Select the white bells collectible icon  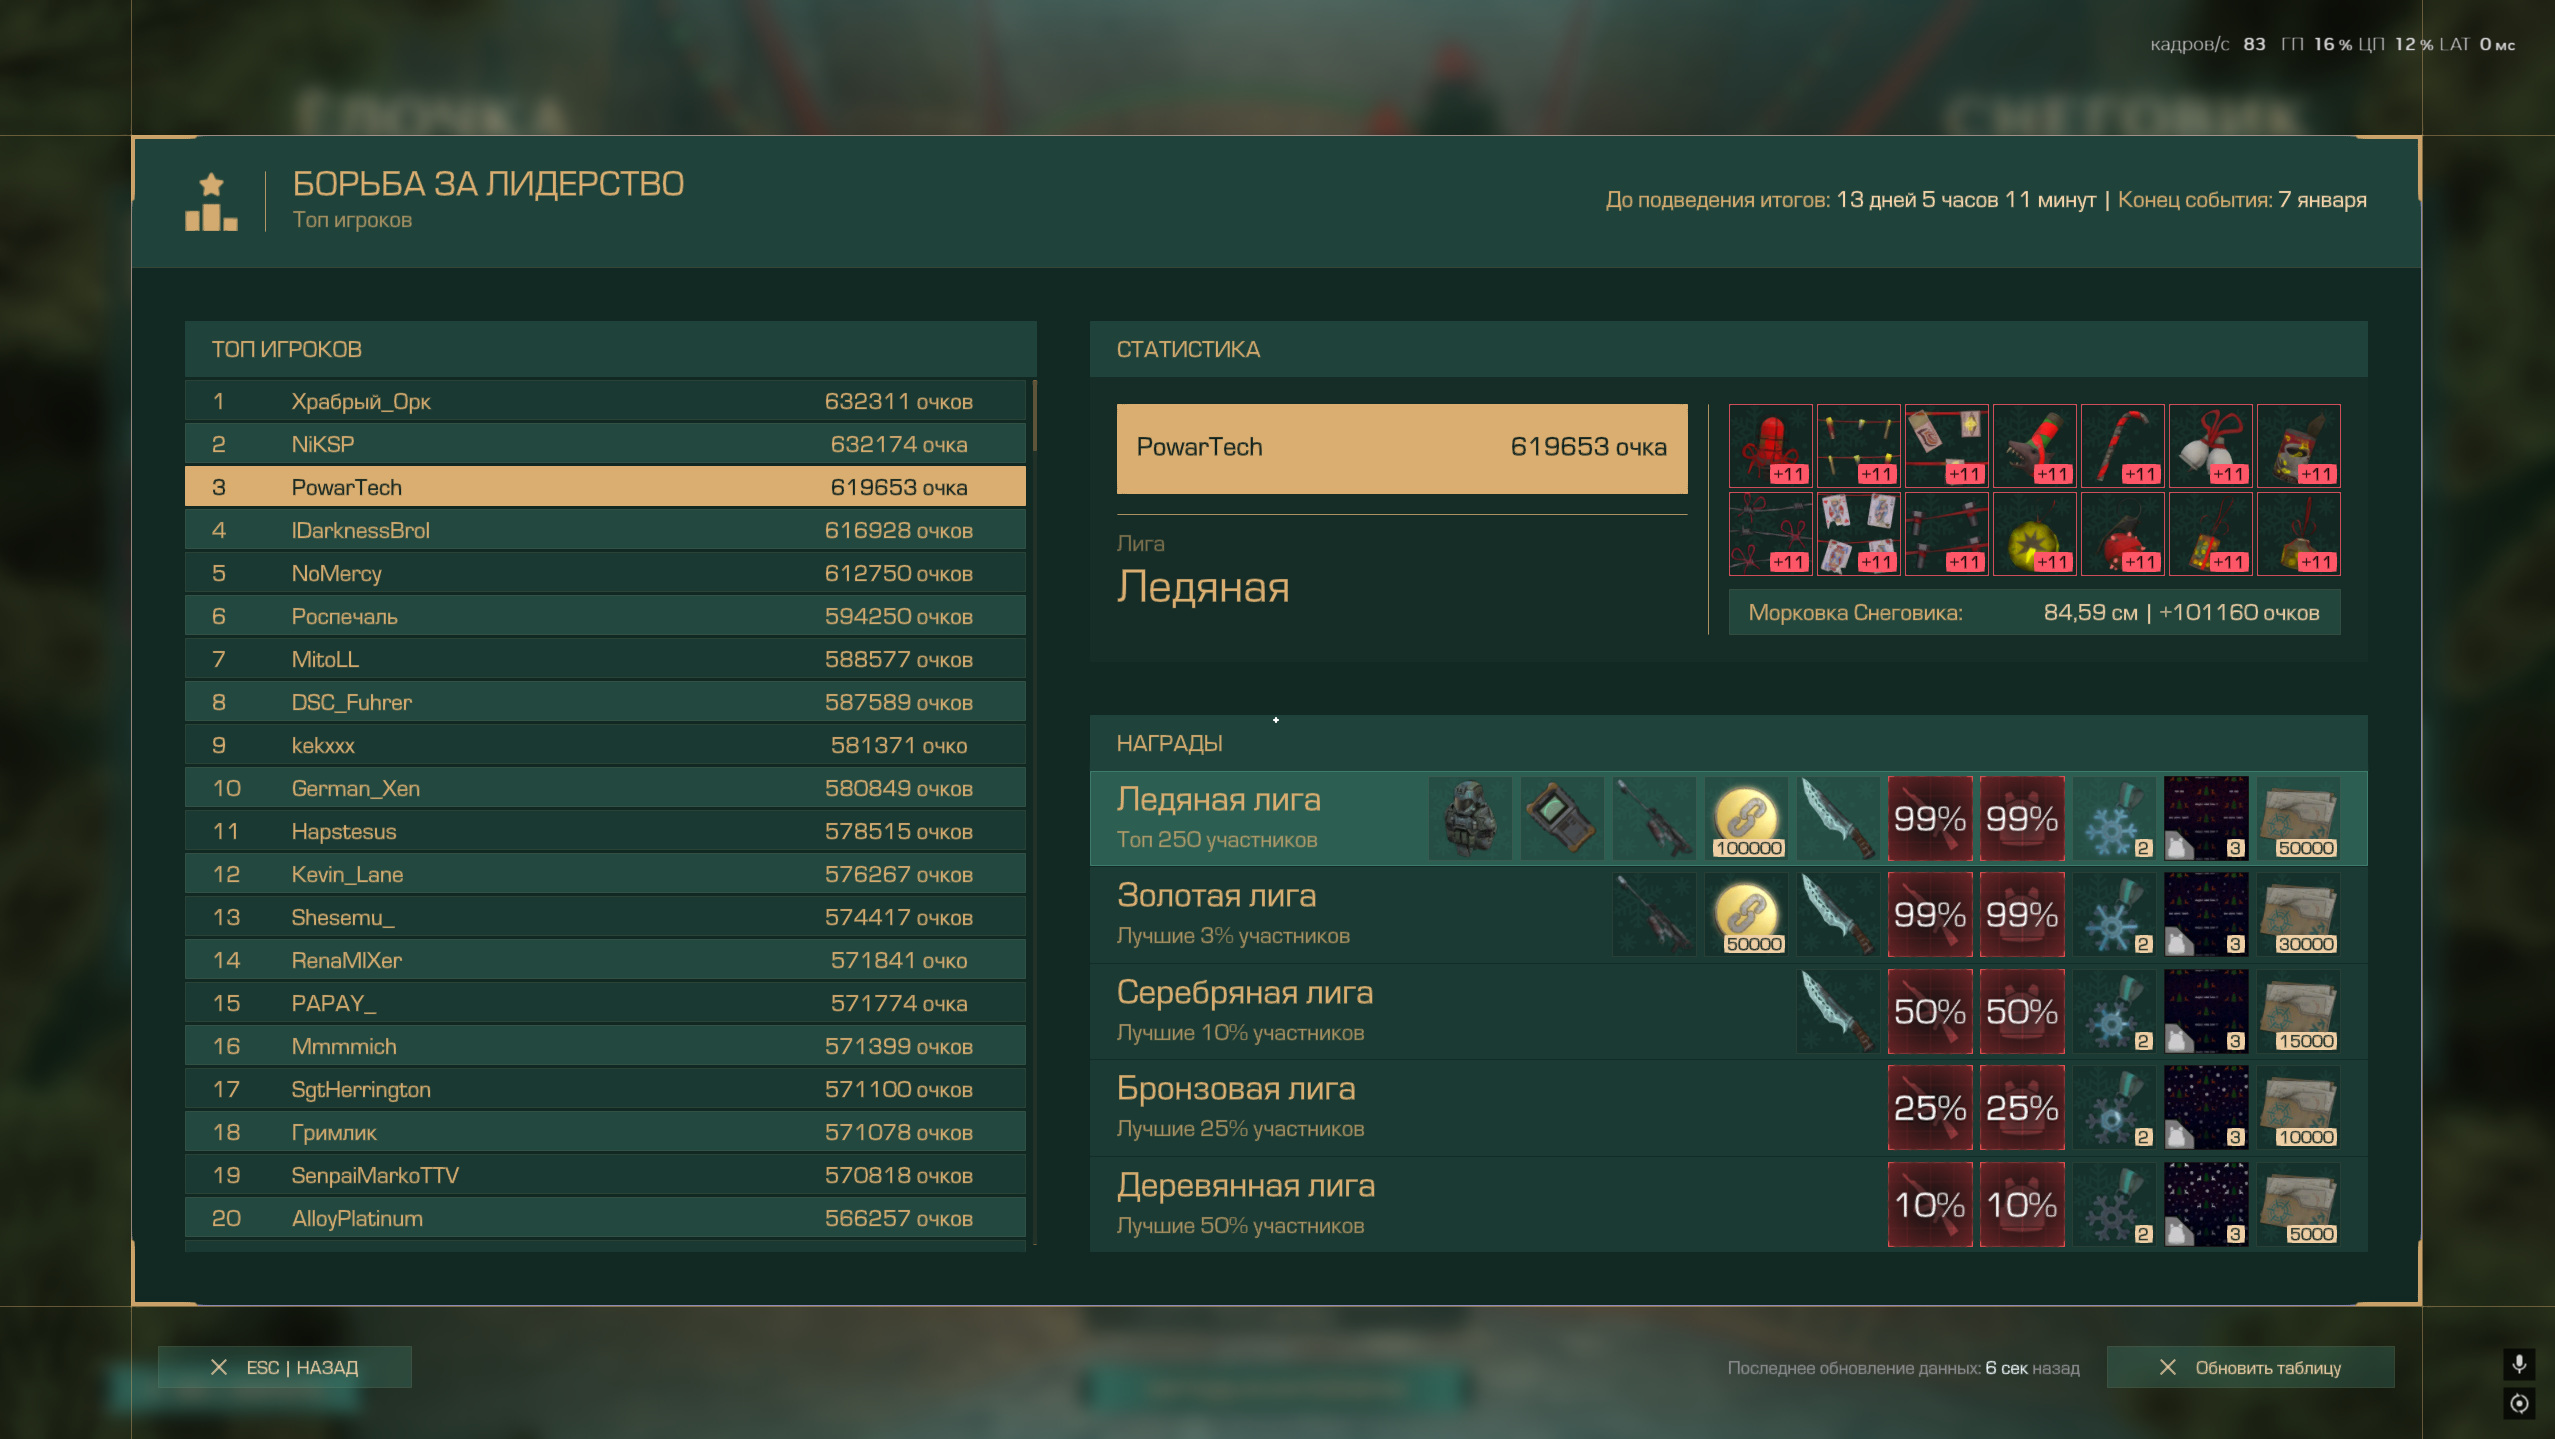pyautogui.click(x=2210, y=445)
